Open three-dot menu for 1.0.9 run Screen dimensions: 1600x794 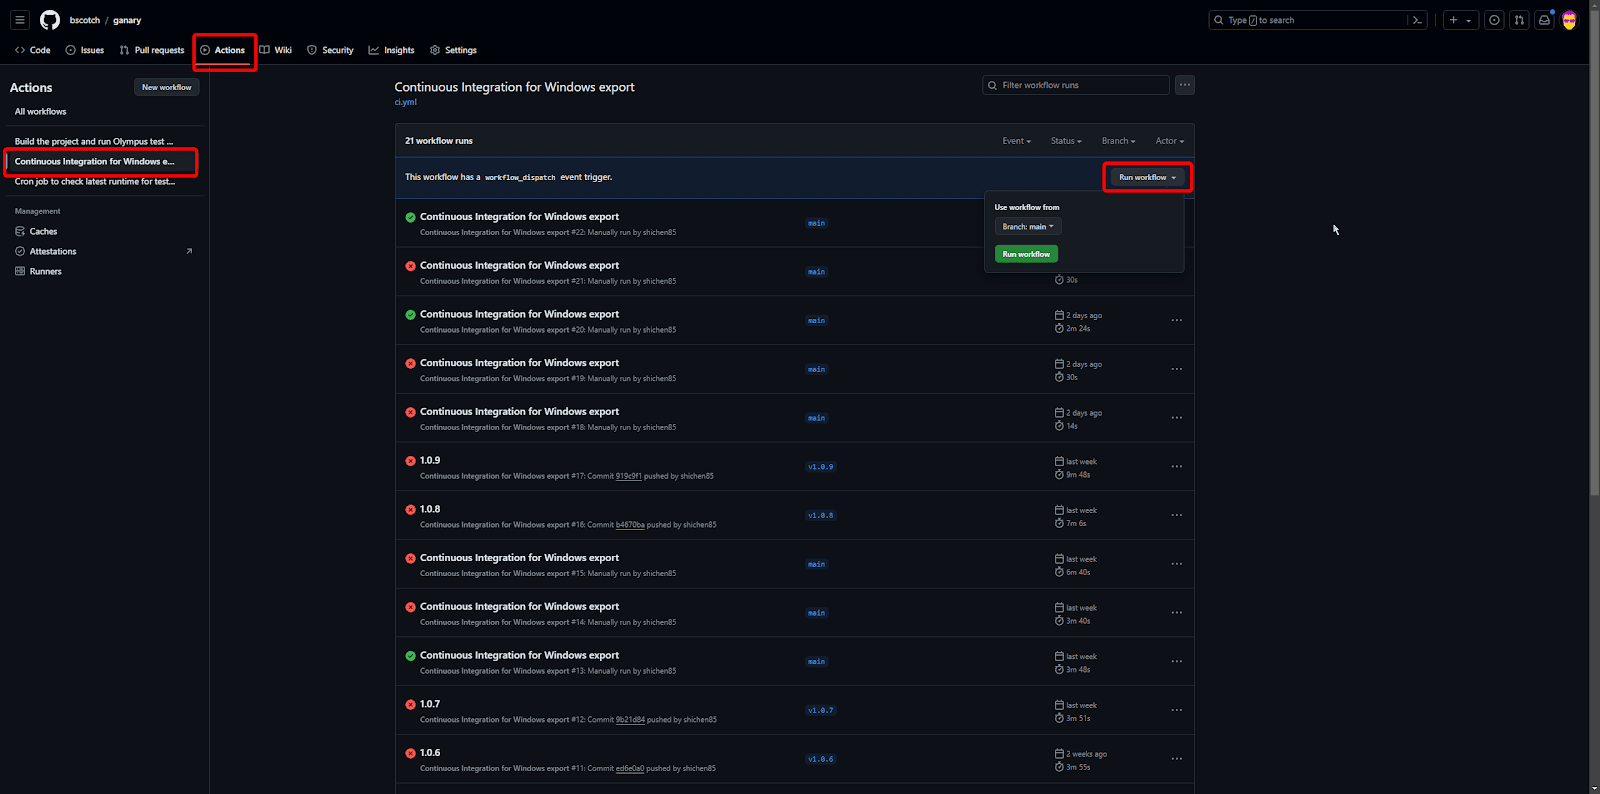point(1177,467)
